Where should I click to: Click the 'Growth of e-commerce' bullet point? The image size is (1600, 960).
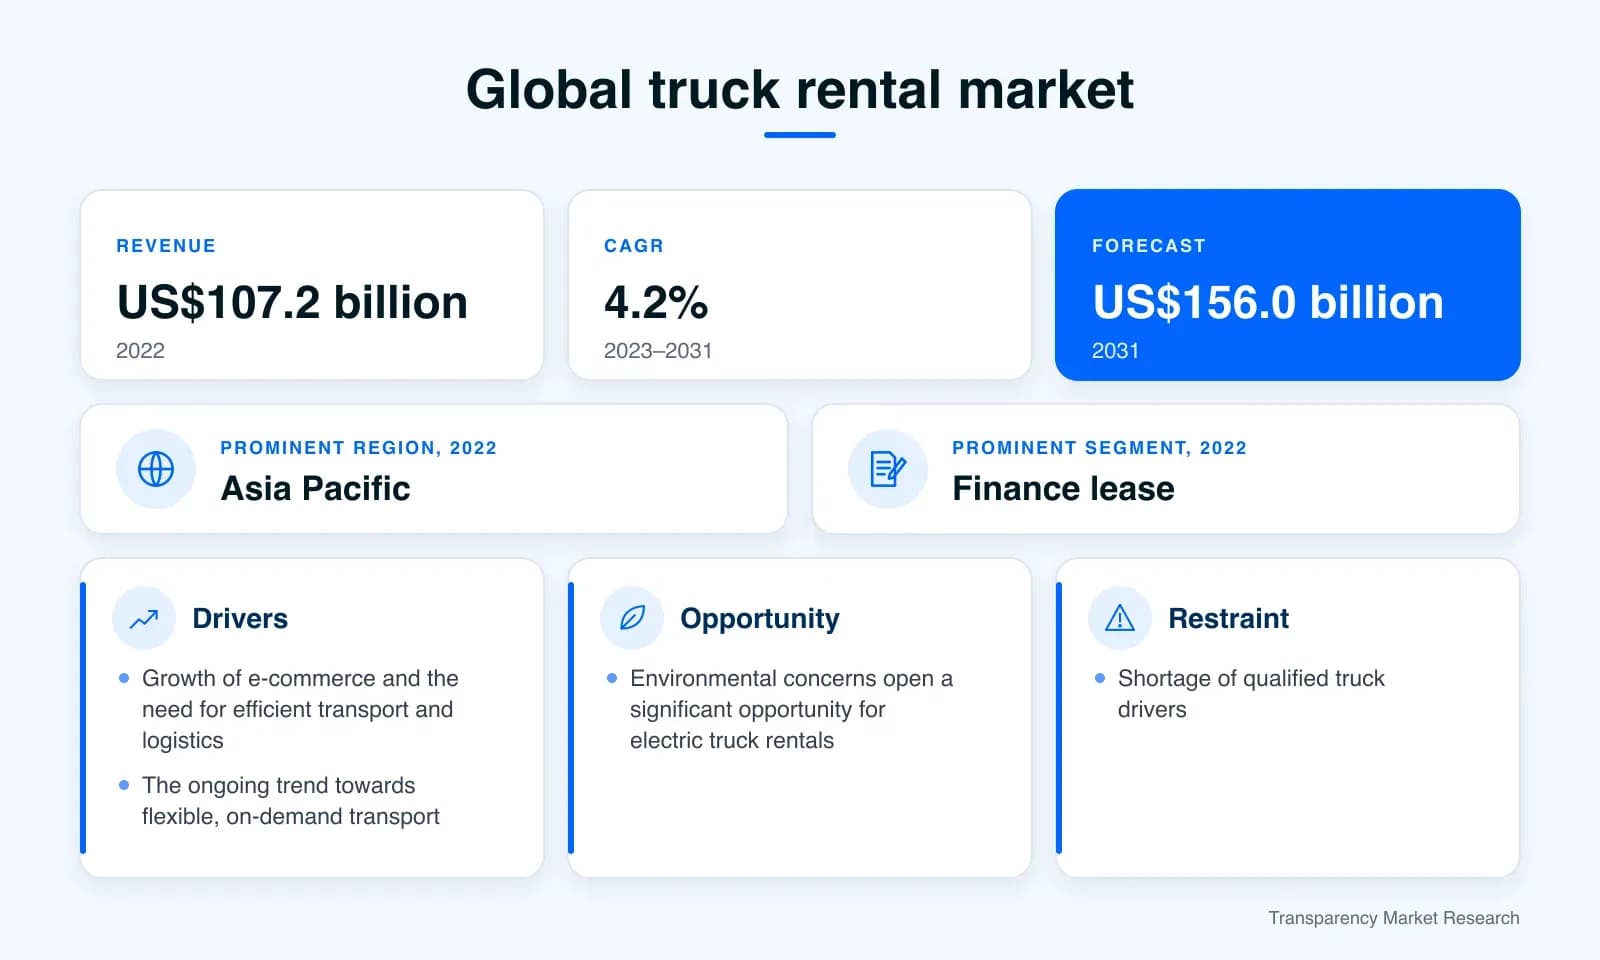(x=300, y=709)
